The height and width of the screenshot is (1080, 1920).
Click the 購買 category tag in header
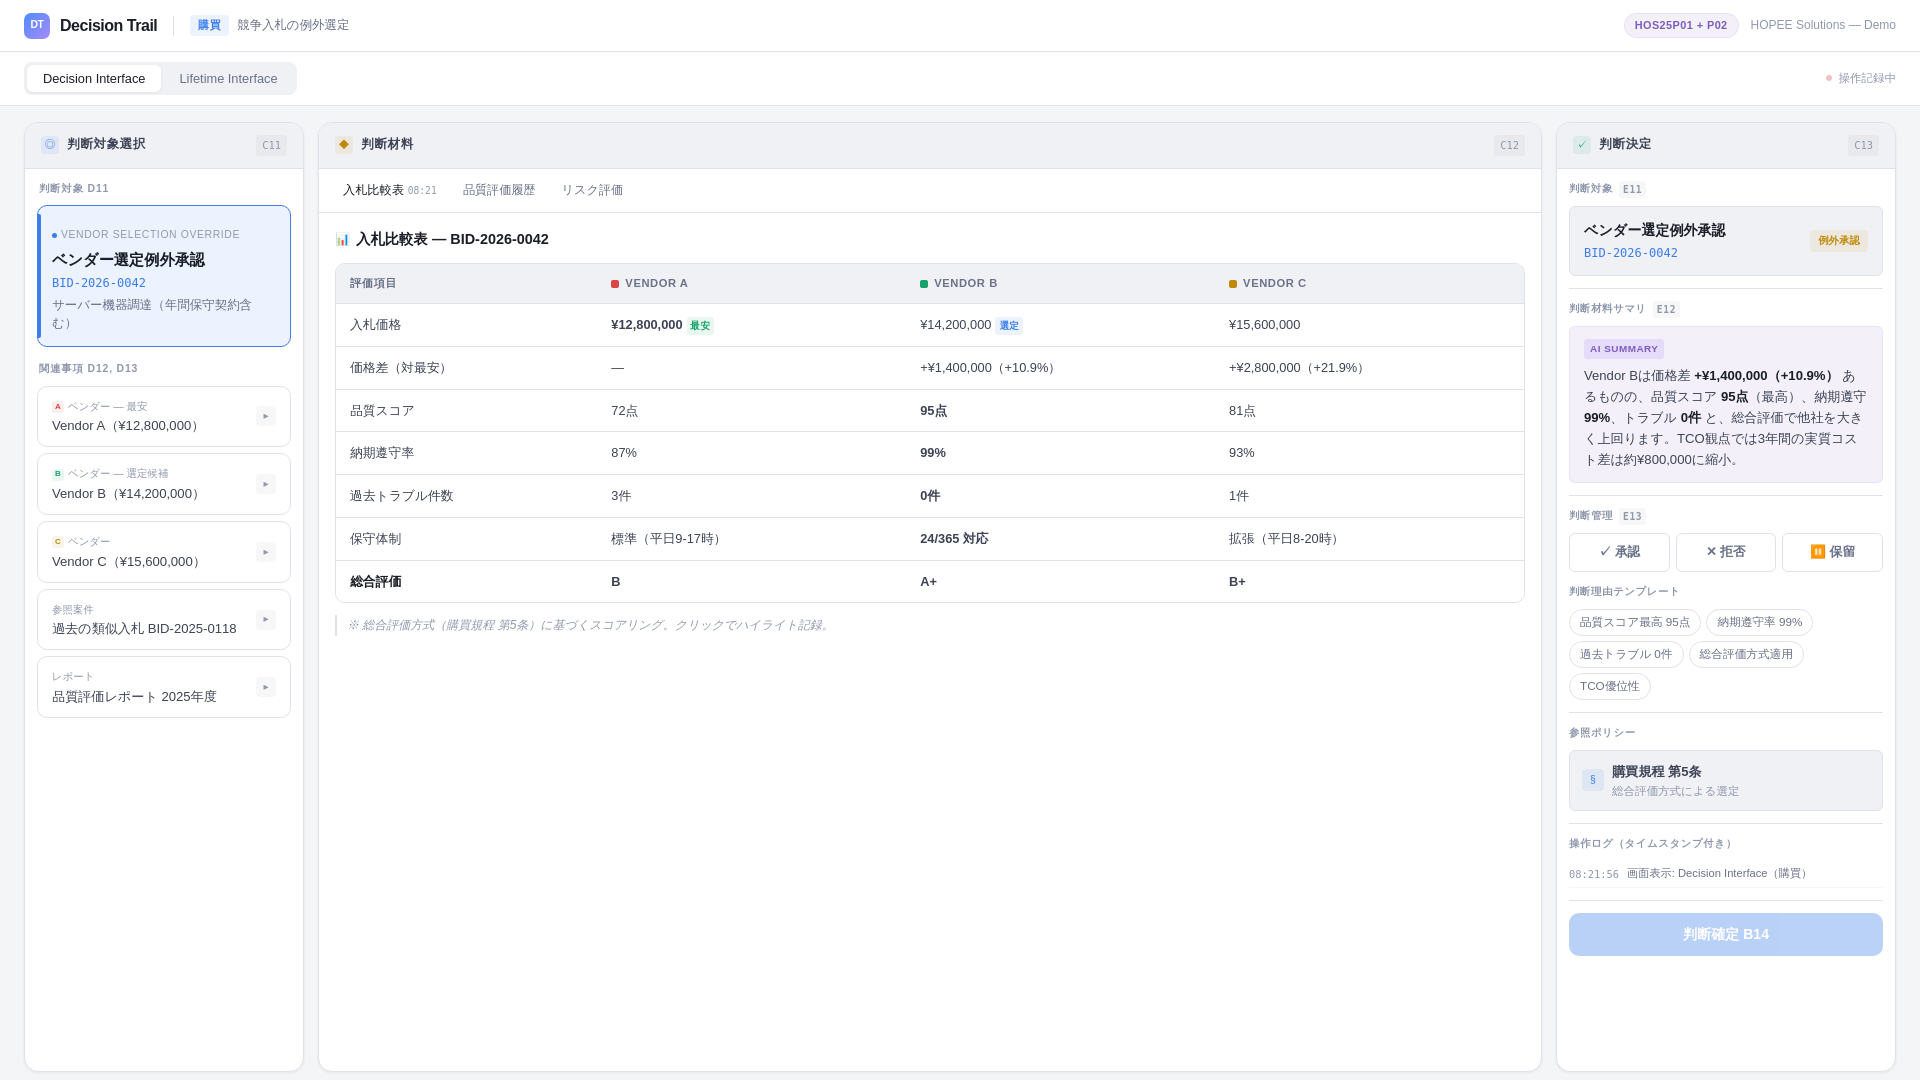click(209, 25)
